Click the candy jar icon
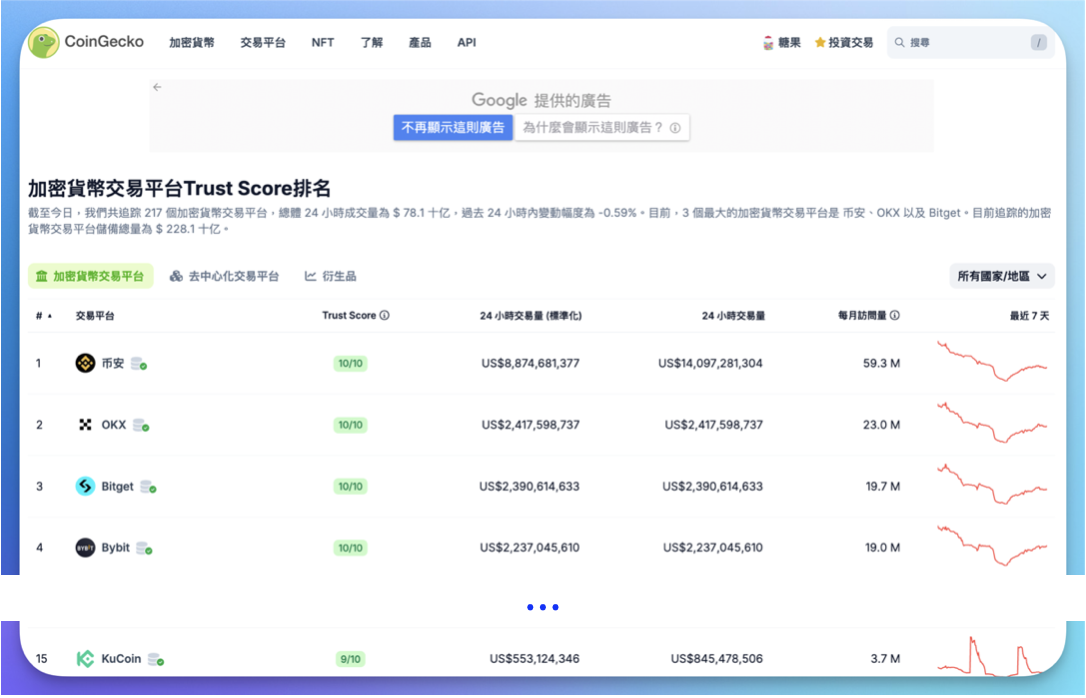The image size is (1086, 698). coord(768,42)
